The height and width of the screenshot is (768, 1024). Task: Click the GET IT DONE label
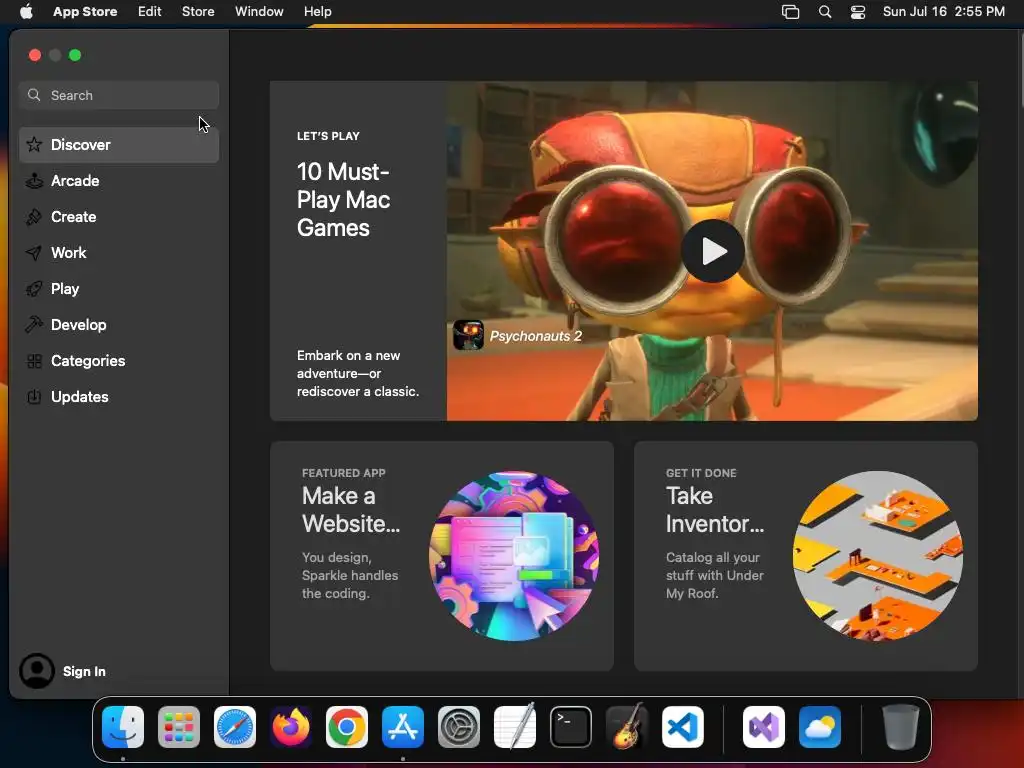[701, 473]
